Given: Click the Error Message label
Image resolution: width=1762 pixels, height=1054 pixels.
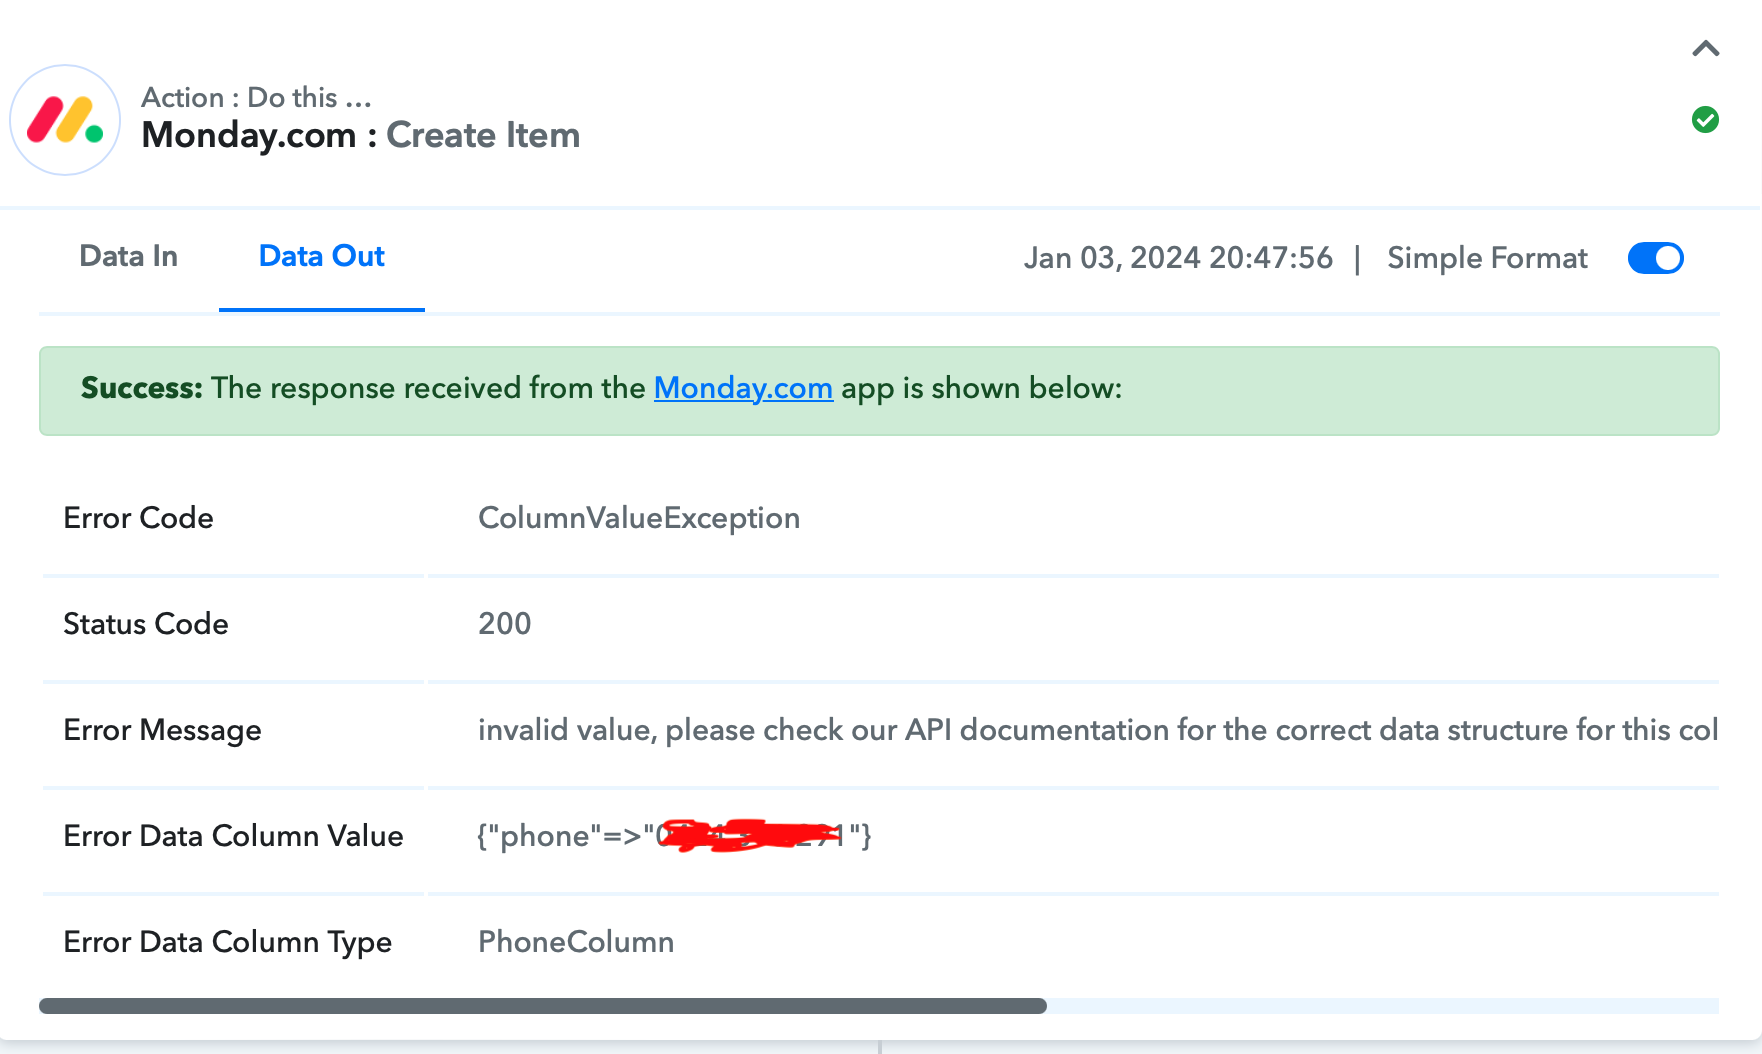Looking at the screenshot, I should tap(162, 730).
